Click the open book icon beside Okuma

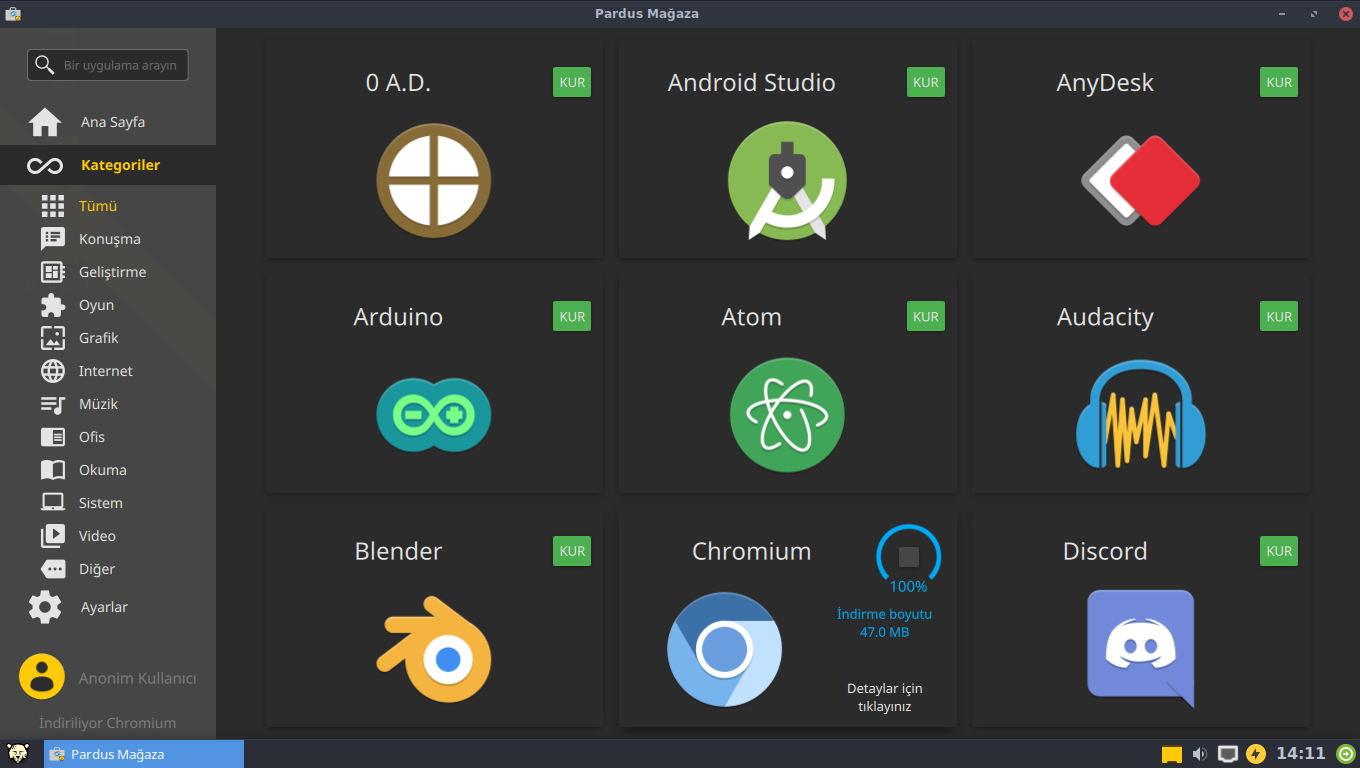point(52,470)
